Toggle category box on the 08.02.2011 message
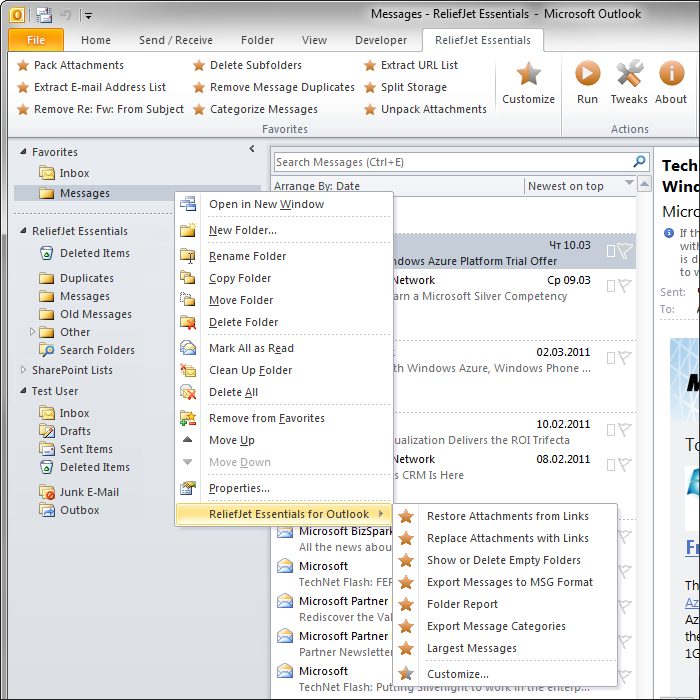Image resolution: width=700 pixels, height=700 pixels. [x=611, y=465]
